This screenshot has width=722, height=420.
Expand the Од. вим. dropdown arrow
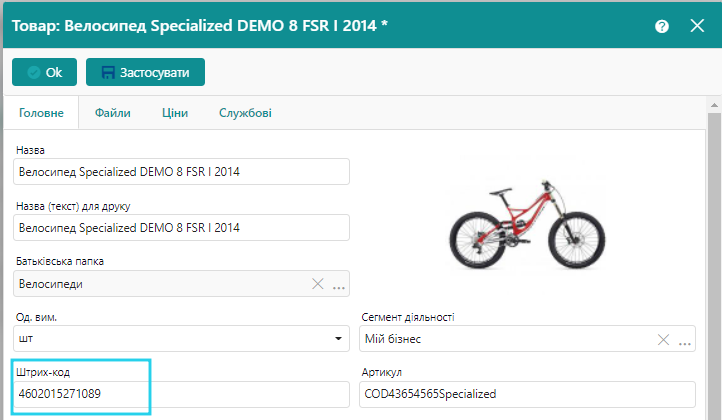(x=337, y=340)
